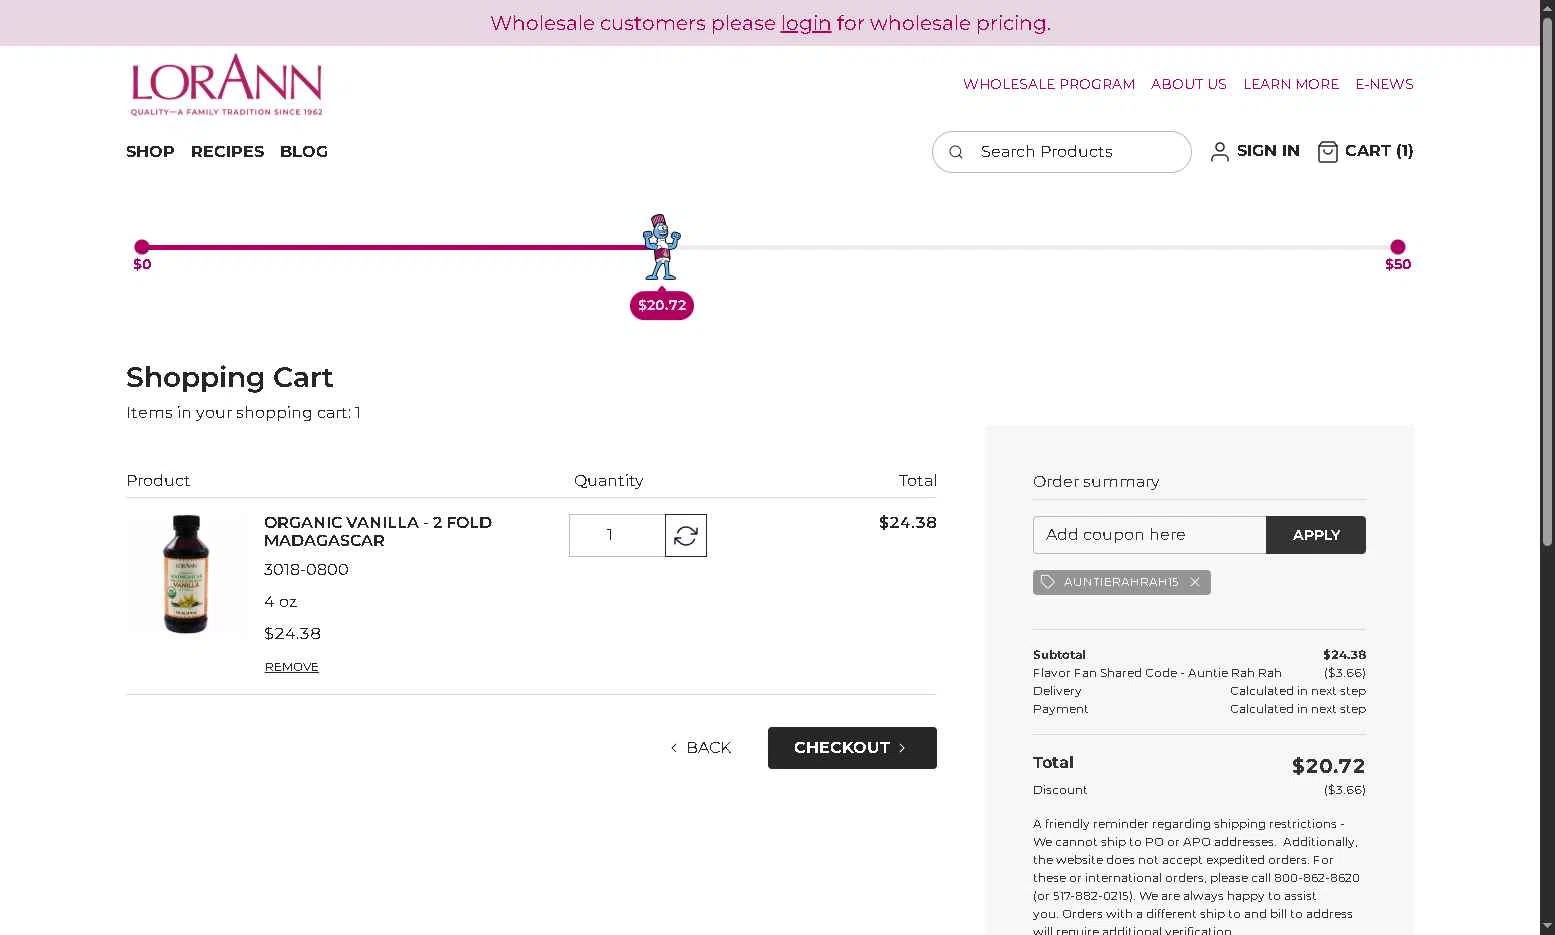
Task: Click the 'Order summary' heading
Action: tap(1096, 482)
